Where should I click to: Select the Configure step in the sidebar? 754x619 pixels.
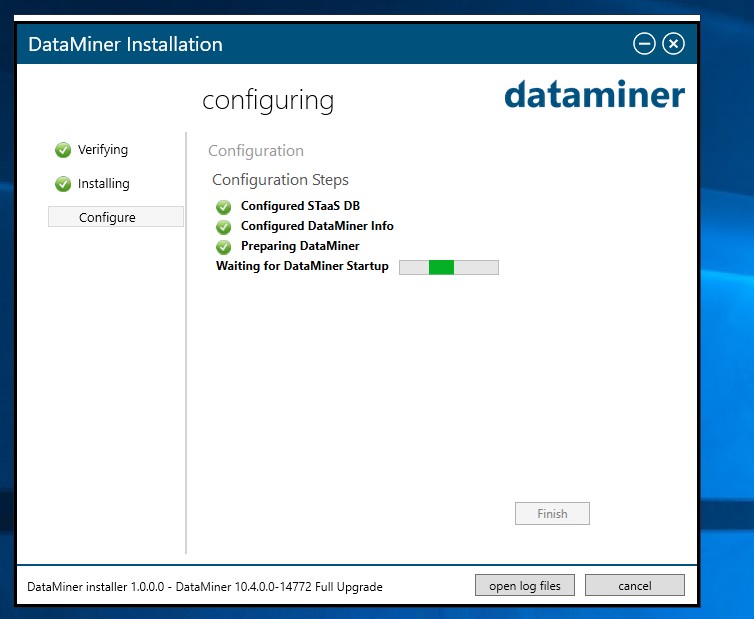coord(116,217)
